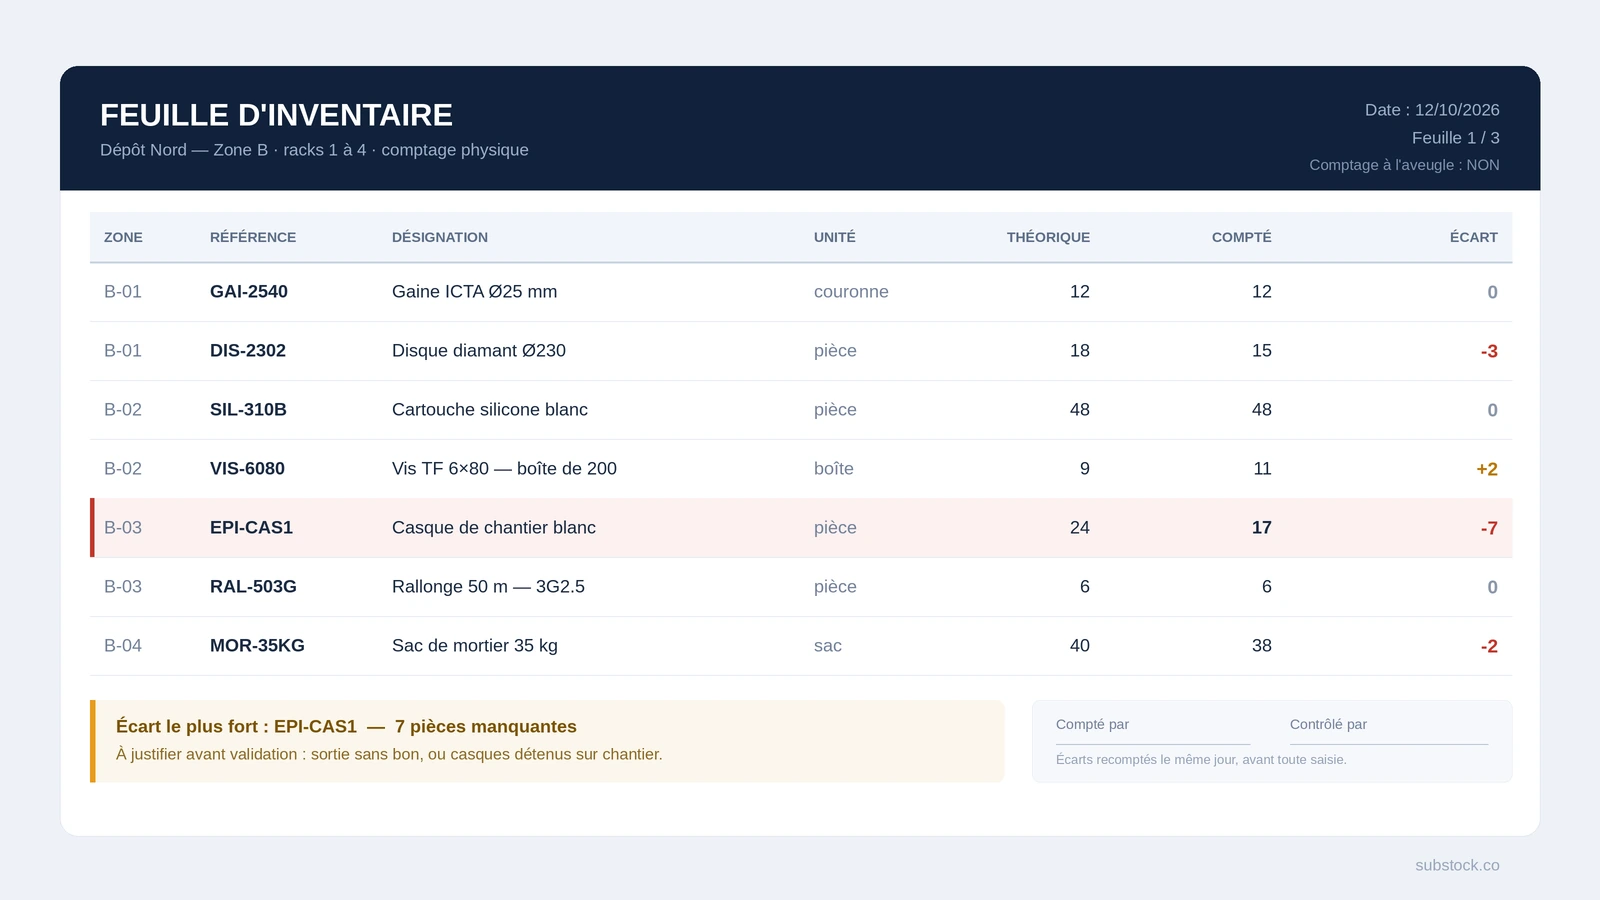Select reference GAI-2540
Image resolution: width=1600 pixels, height=900 pixels.
coord(249,292)
